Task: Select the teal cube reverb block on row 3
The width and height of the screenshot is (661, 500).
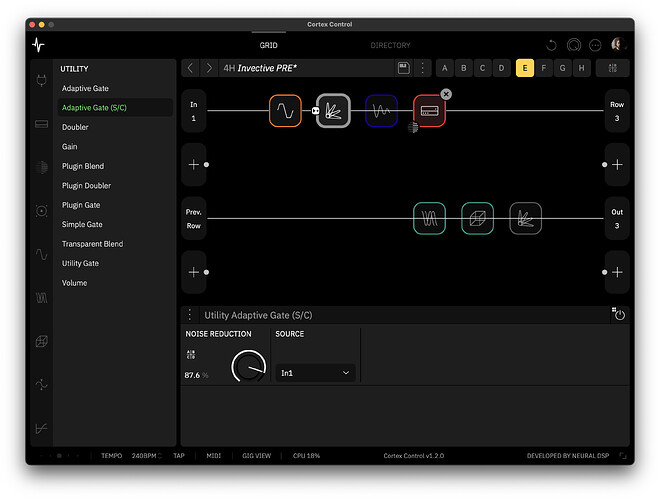Action: (x=477, y=218)
